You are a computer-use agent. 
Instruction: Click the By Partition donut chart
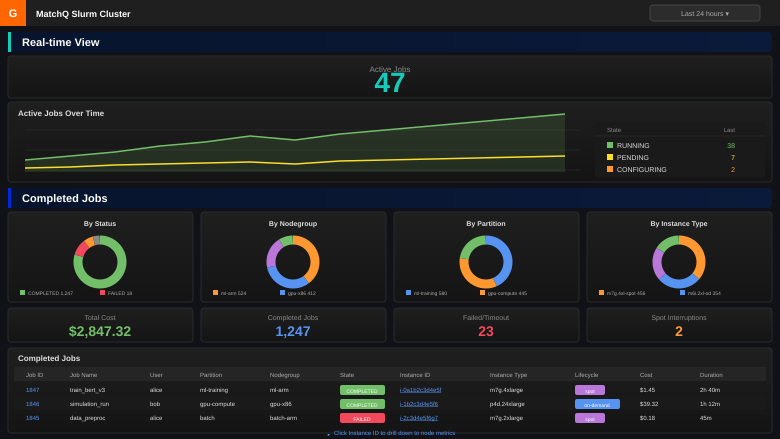click(x=486, y=262)
